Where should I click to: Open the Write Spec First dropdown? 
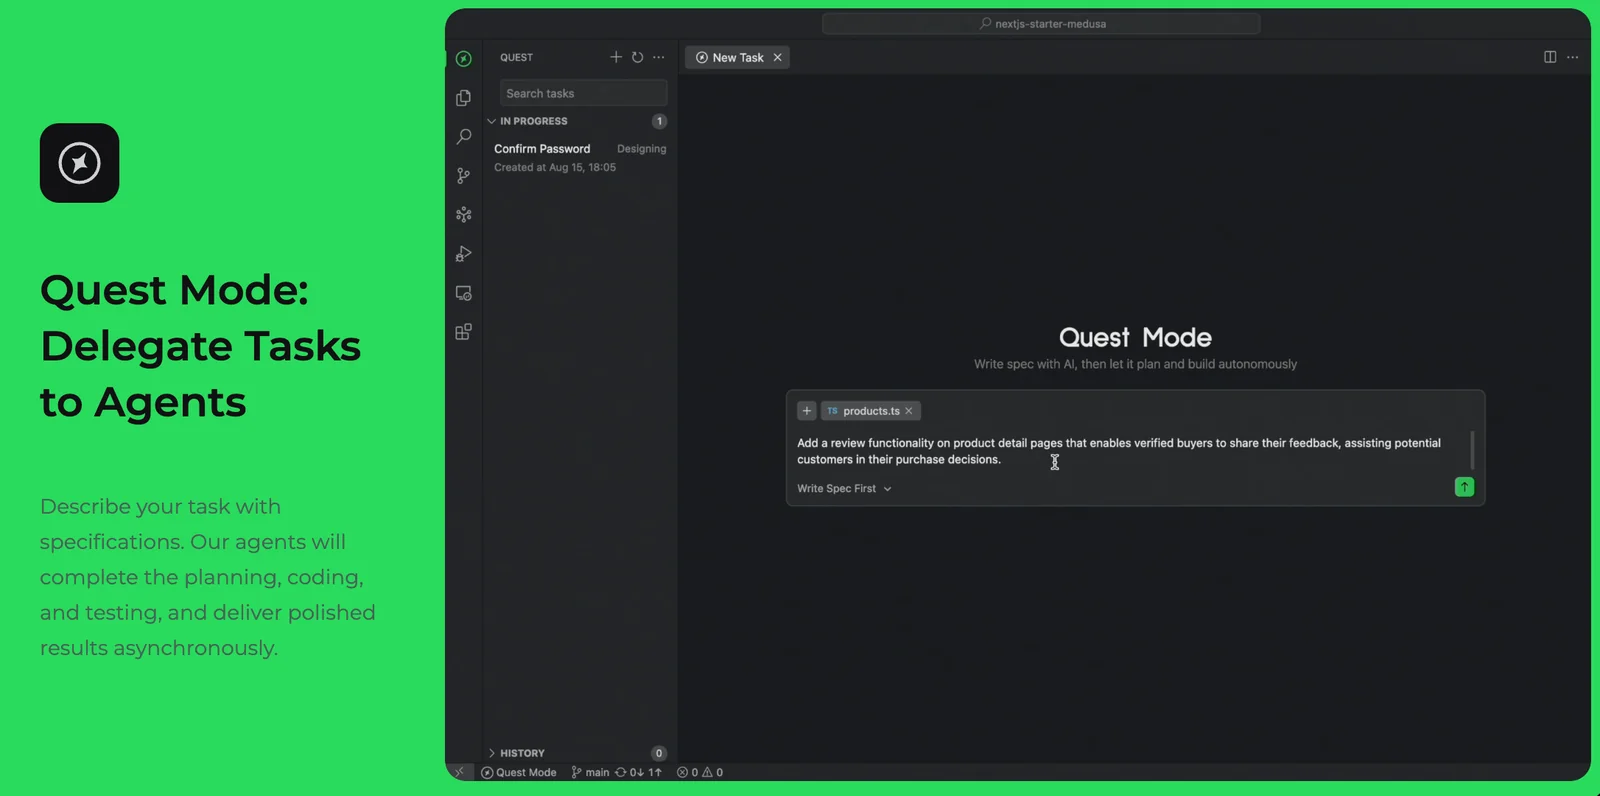point(844,489)
